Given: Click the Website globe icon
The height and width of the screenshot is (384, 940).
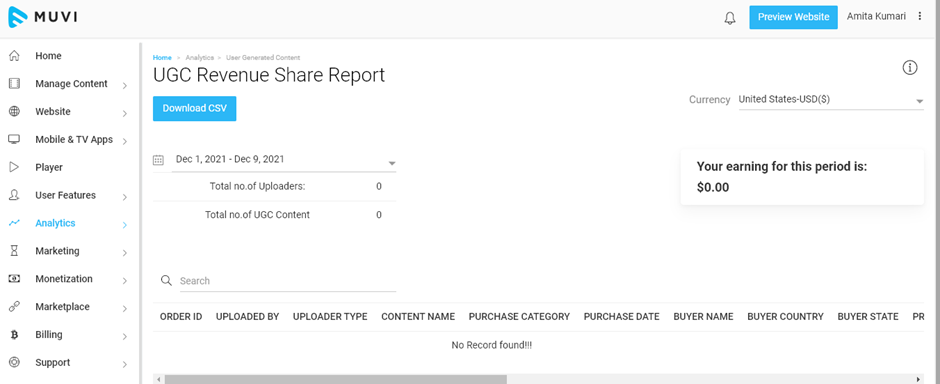Looking at the screenshot, I should pos(14,111).
